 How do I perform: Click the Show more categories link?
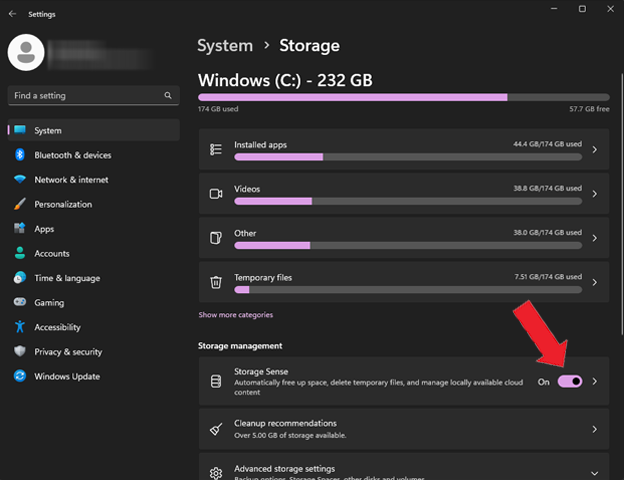(236, 315)
